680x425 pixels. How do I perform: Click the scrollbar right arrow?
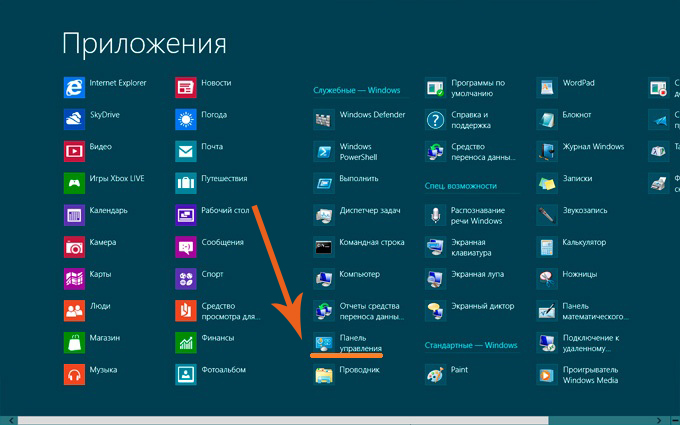(659, 421)
